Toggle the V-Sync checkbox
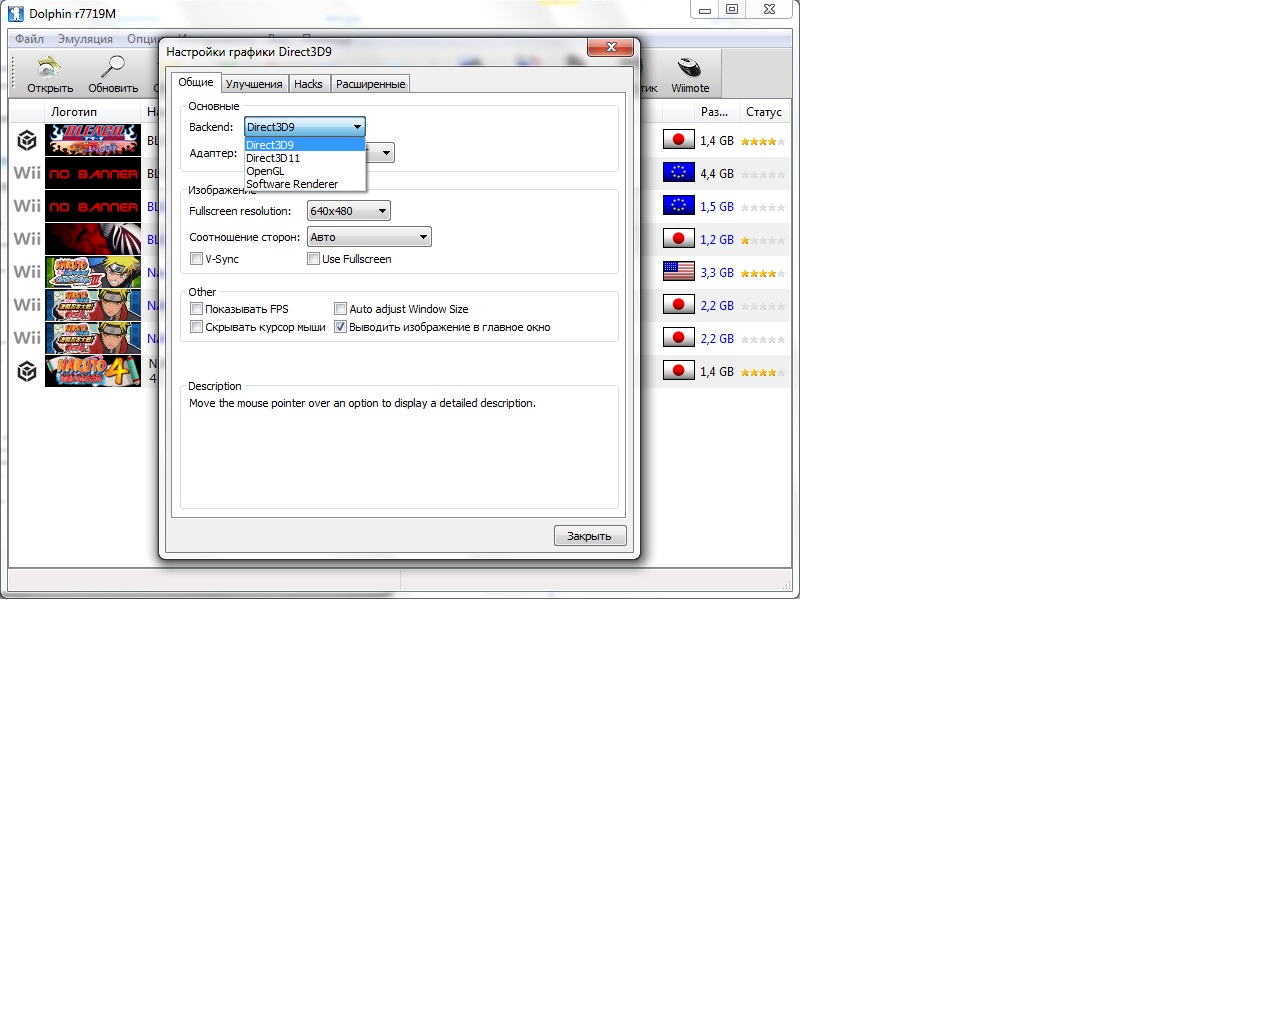 [197, 259]
